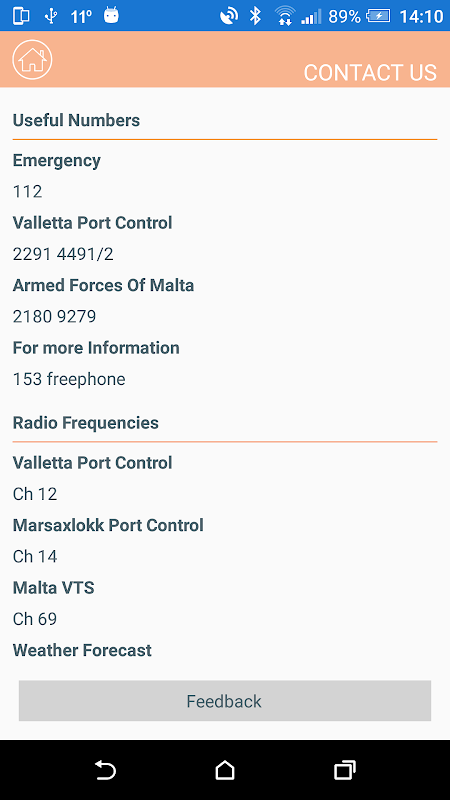Dial the 153 freephone number
This screenshot has height=800, width=450.
[69, 379]
